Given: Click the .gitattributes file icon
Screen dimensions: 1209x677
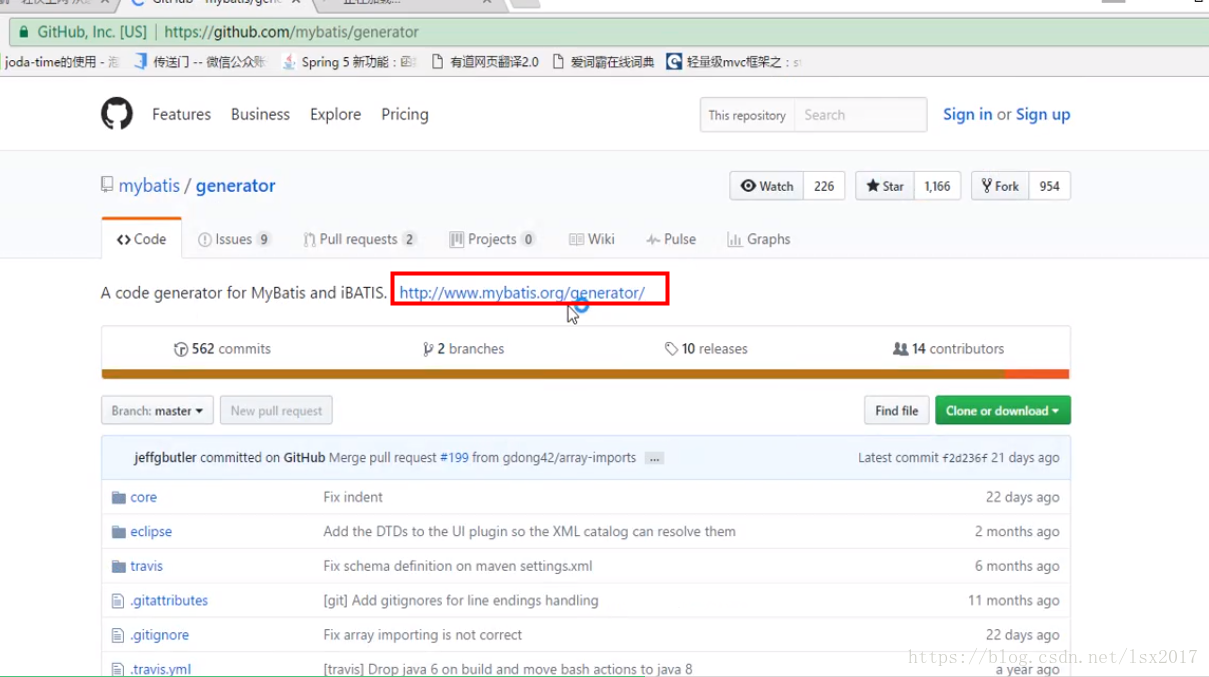Looking at the screenshot, I should click(x=118, y=601).
